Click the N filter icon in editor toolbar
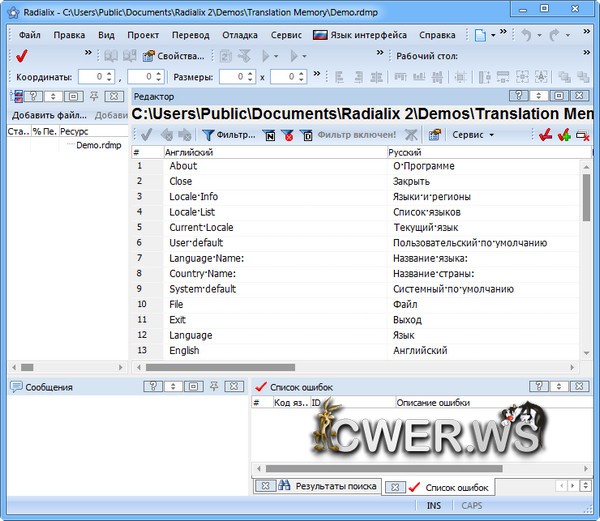Screen dimensions: 600x521 tap(270, 135)
